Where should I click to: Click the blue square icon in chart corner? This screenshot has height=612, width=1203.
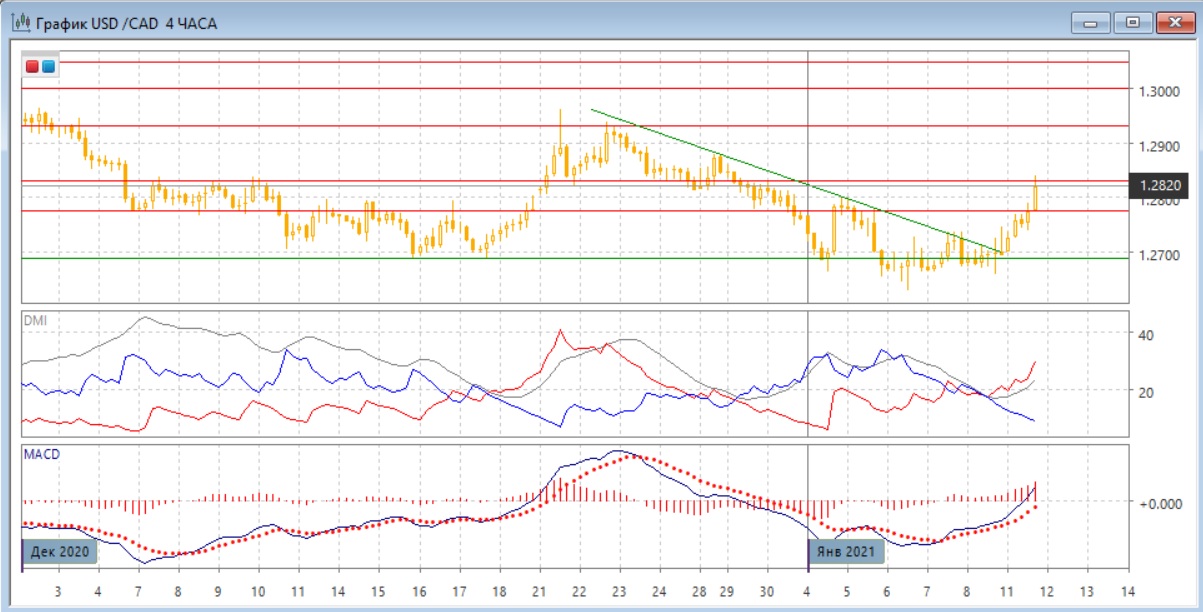(48, 67)
